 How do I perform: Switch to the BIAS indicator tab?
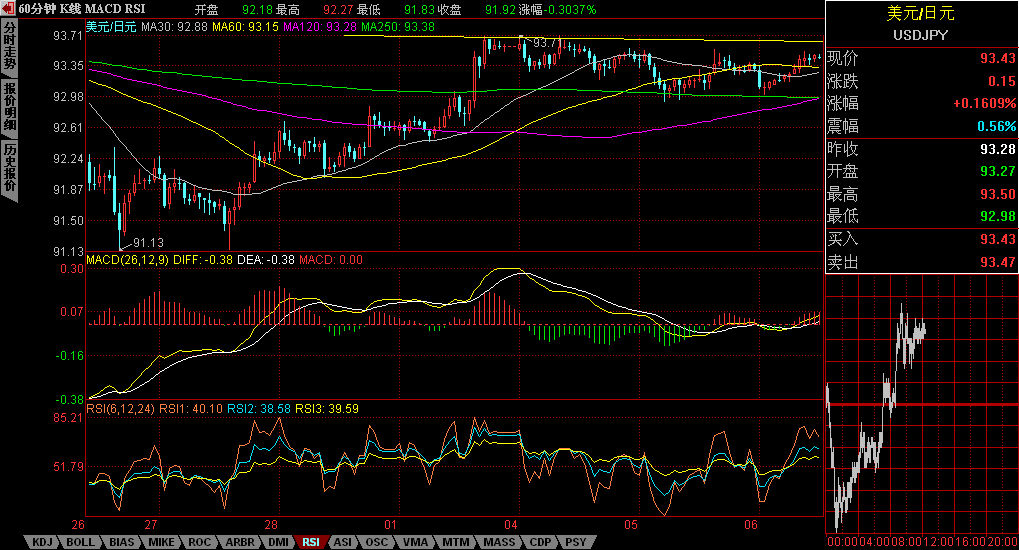(122, 542)
